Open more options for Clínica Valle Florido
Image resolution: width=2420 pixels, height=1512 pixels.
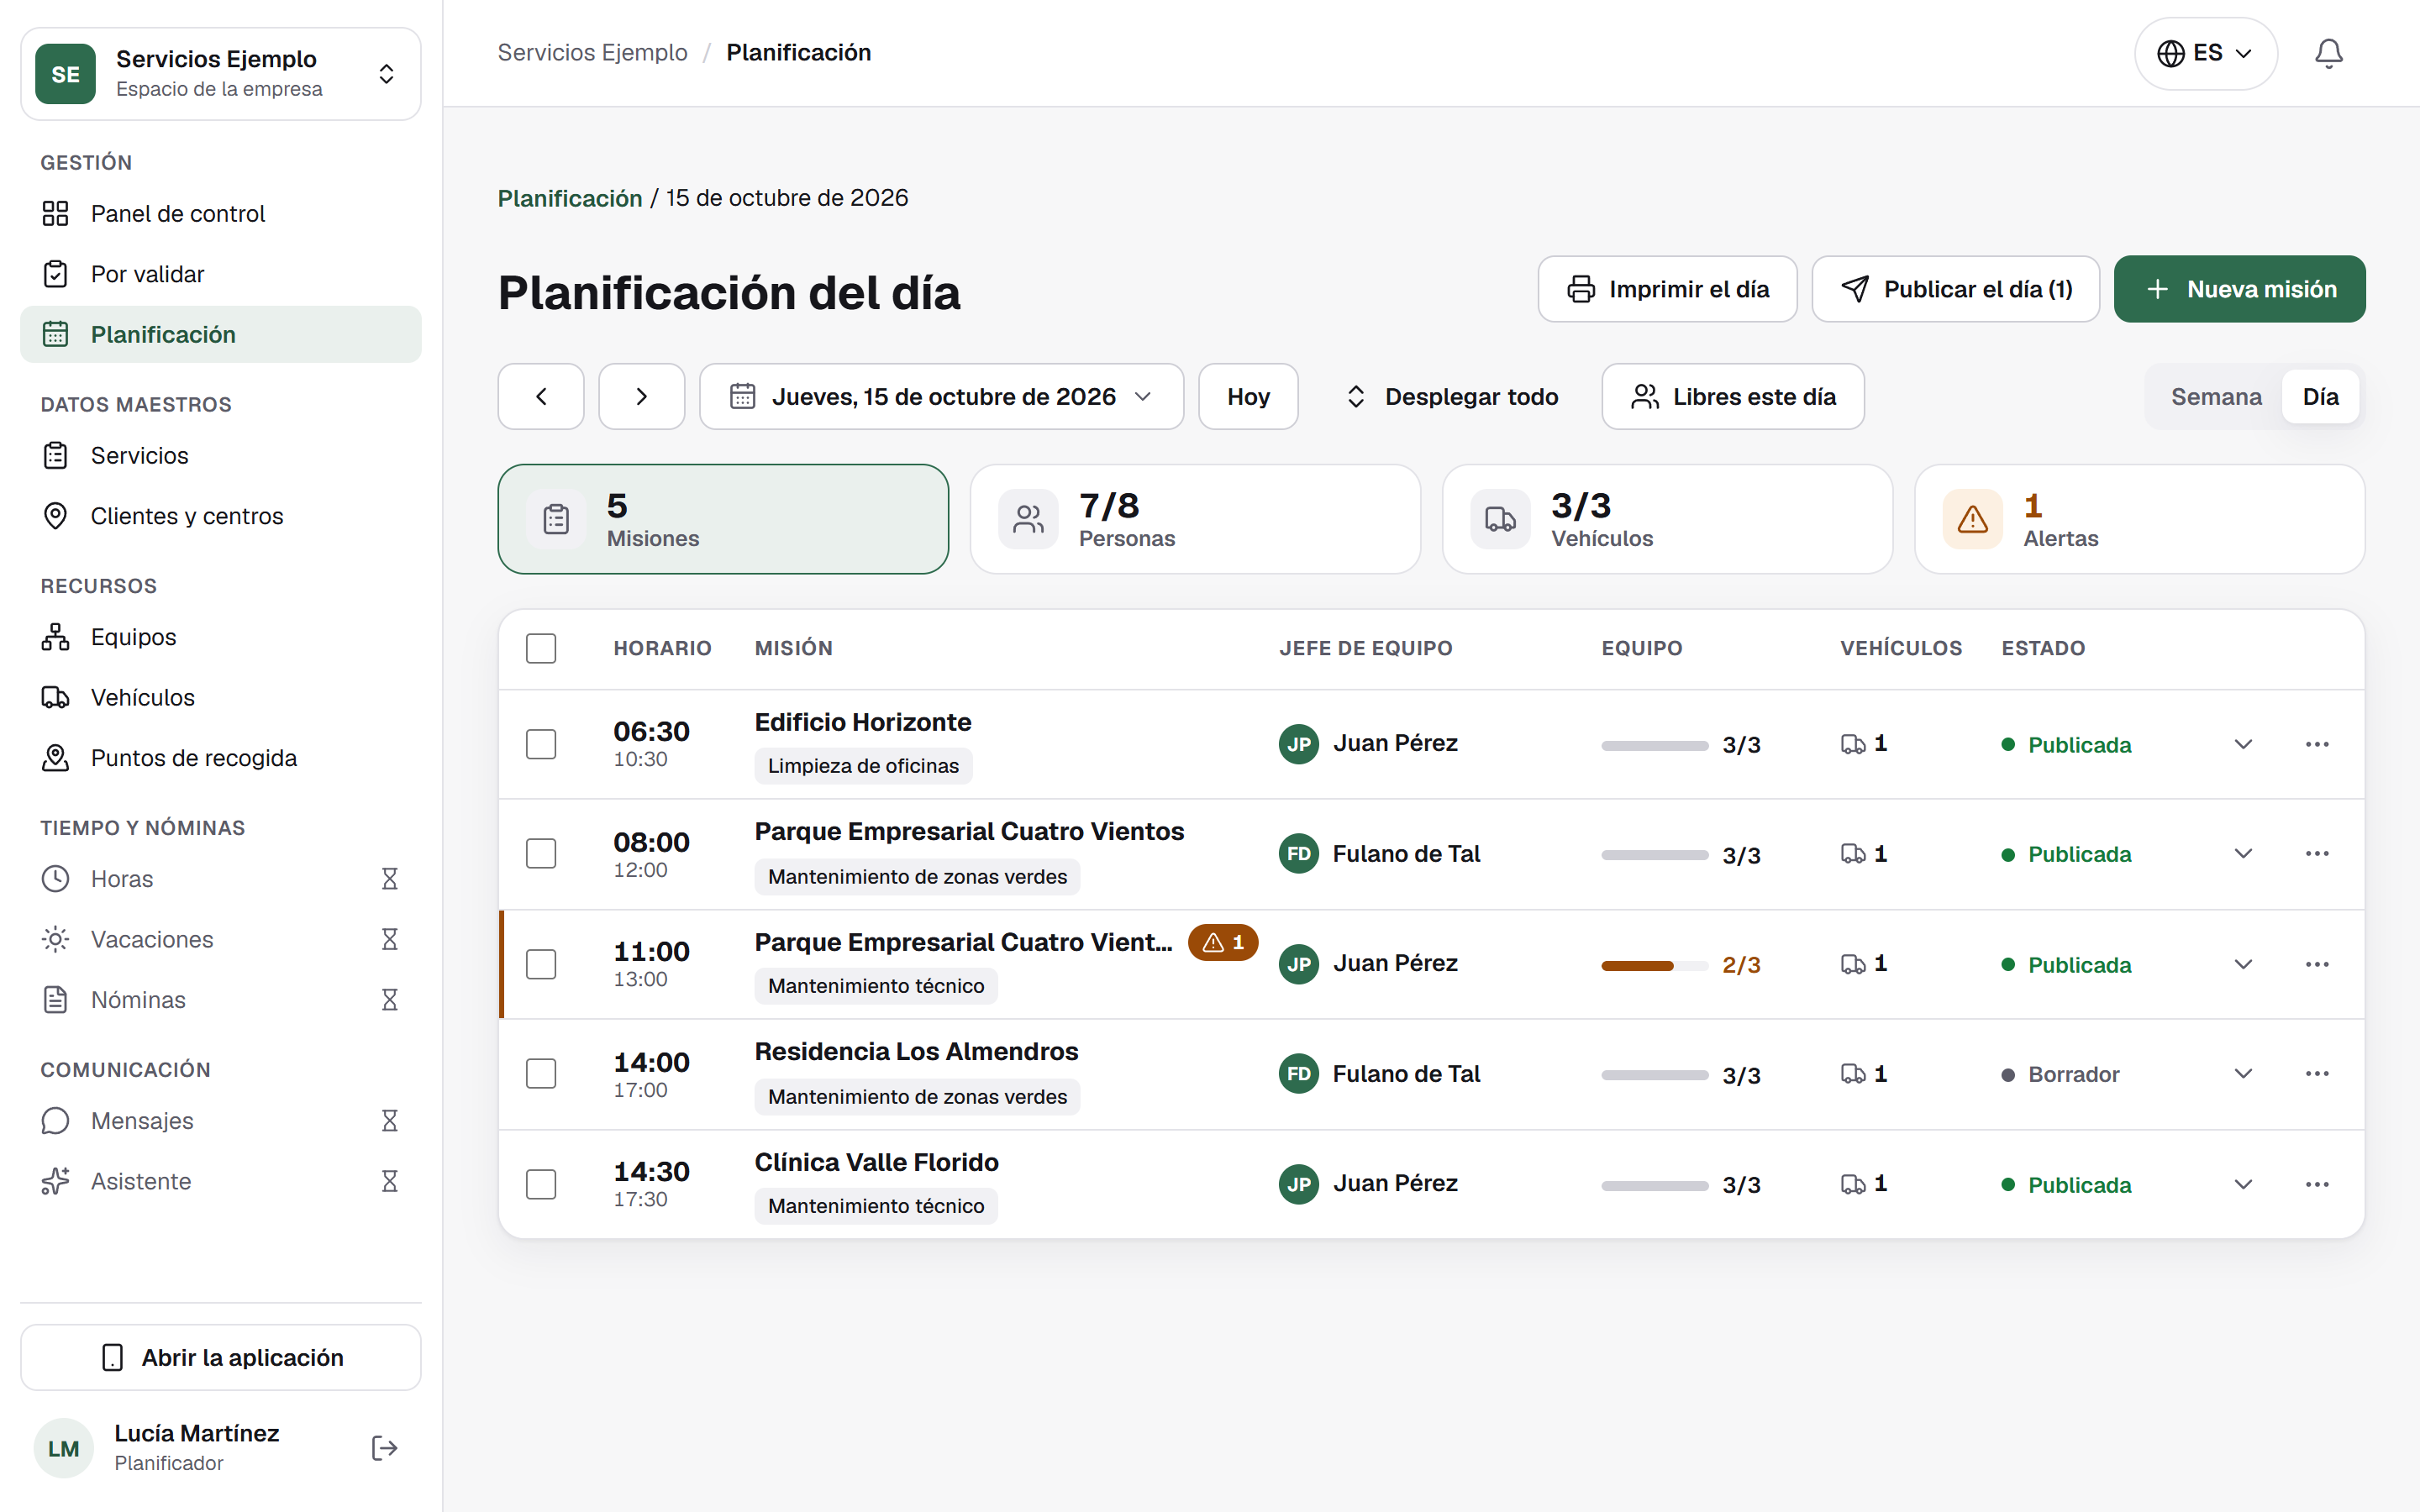click(2316, 1184)
